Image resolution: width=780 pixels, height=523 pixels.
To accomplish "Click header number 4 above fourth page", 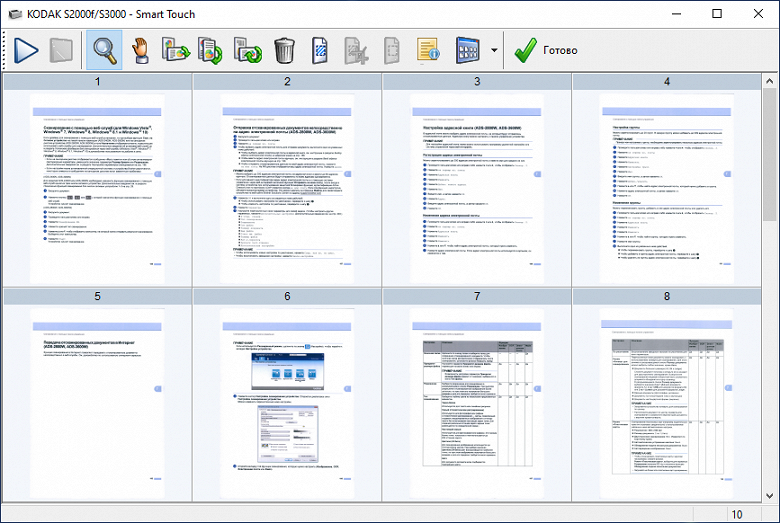I will [667, 82].
